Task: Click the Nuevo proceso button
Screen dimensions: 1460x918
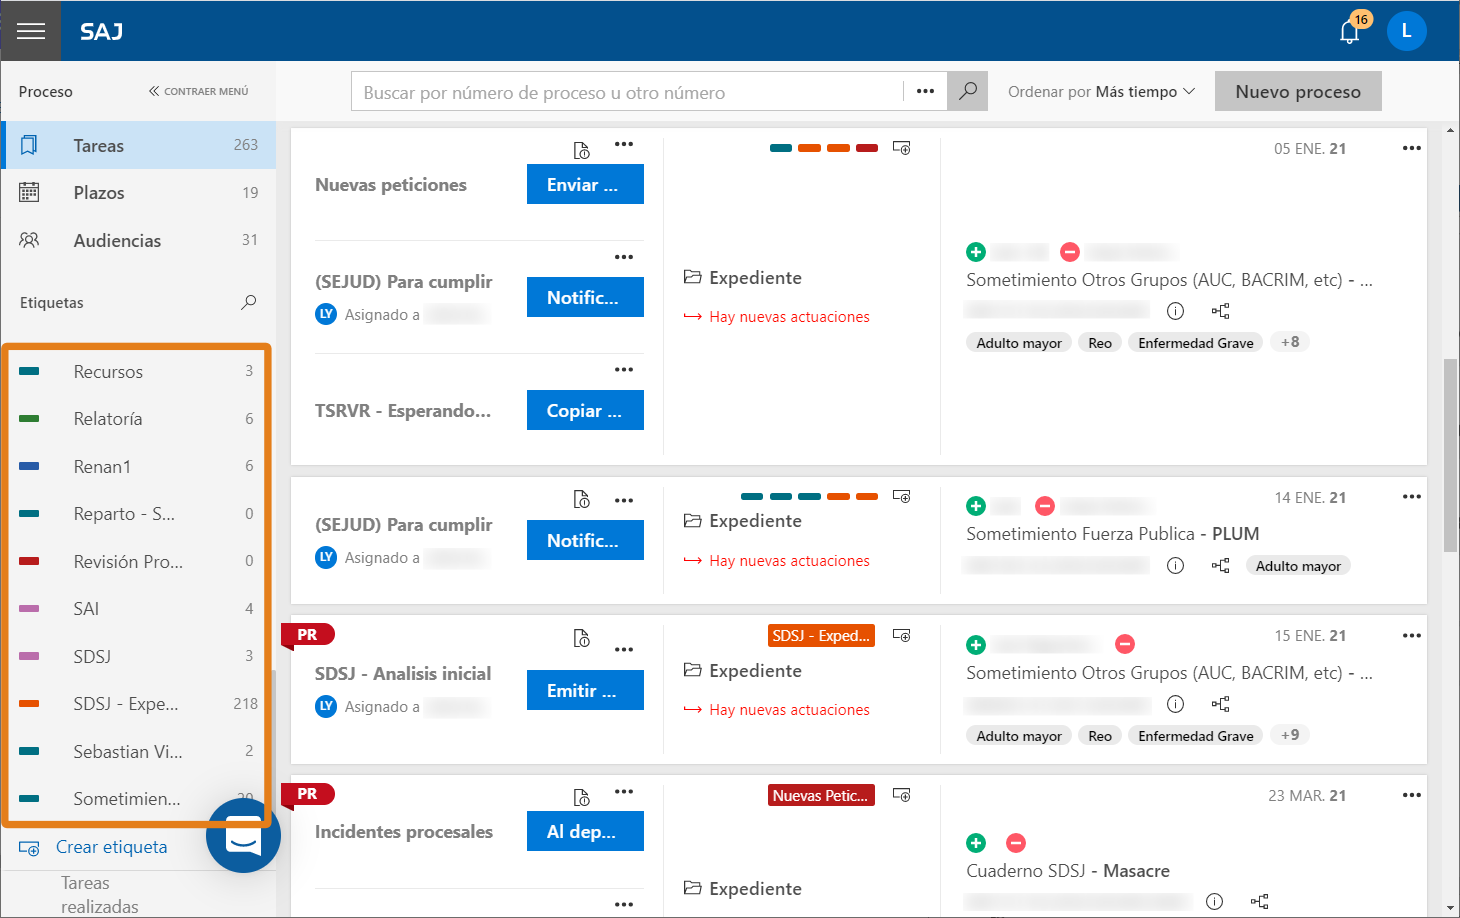Action: coord(1297,92)
